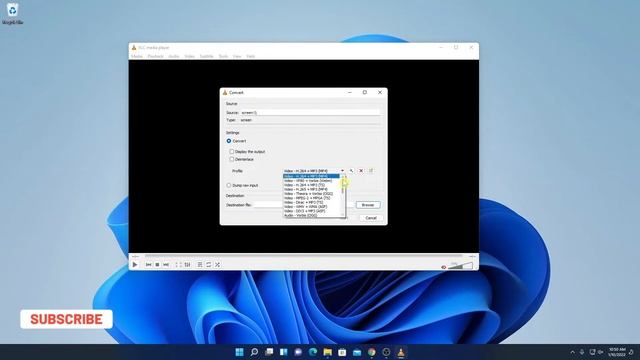Open the View menu in VLC
This screenshot has width=640, height=360.
[x=237, y=56]
